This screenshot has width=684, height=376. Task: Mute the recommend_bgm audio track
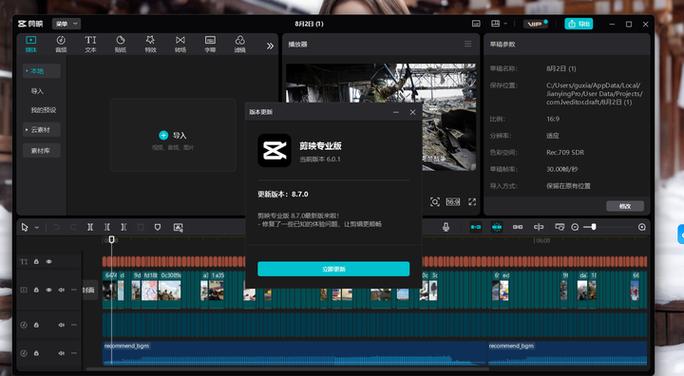click(62, 353)
